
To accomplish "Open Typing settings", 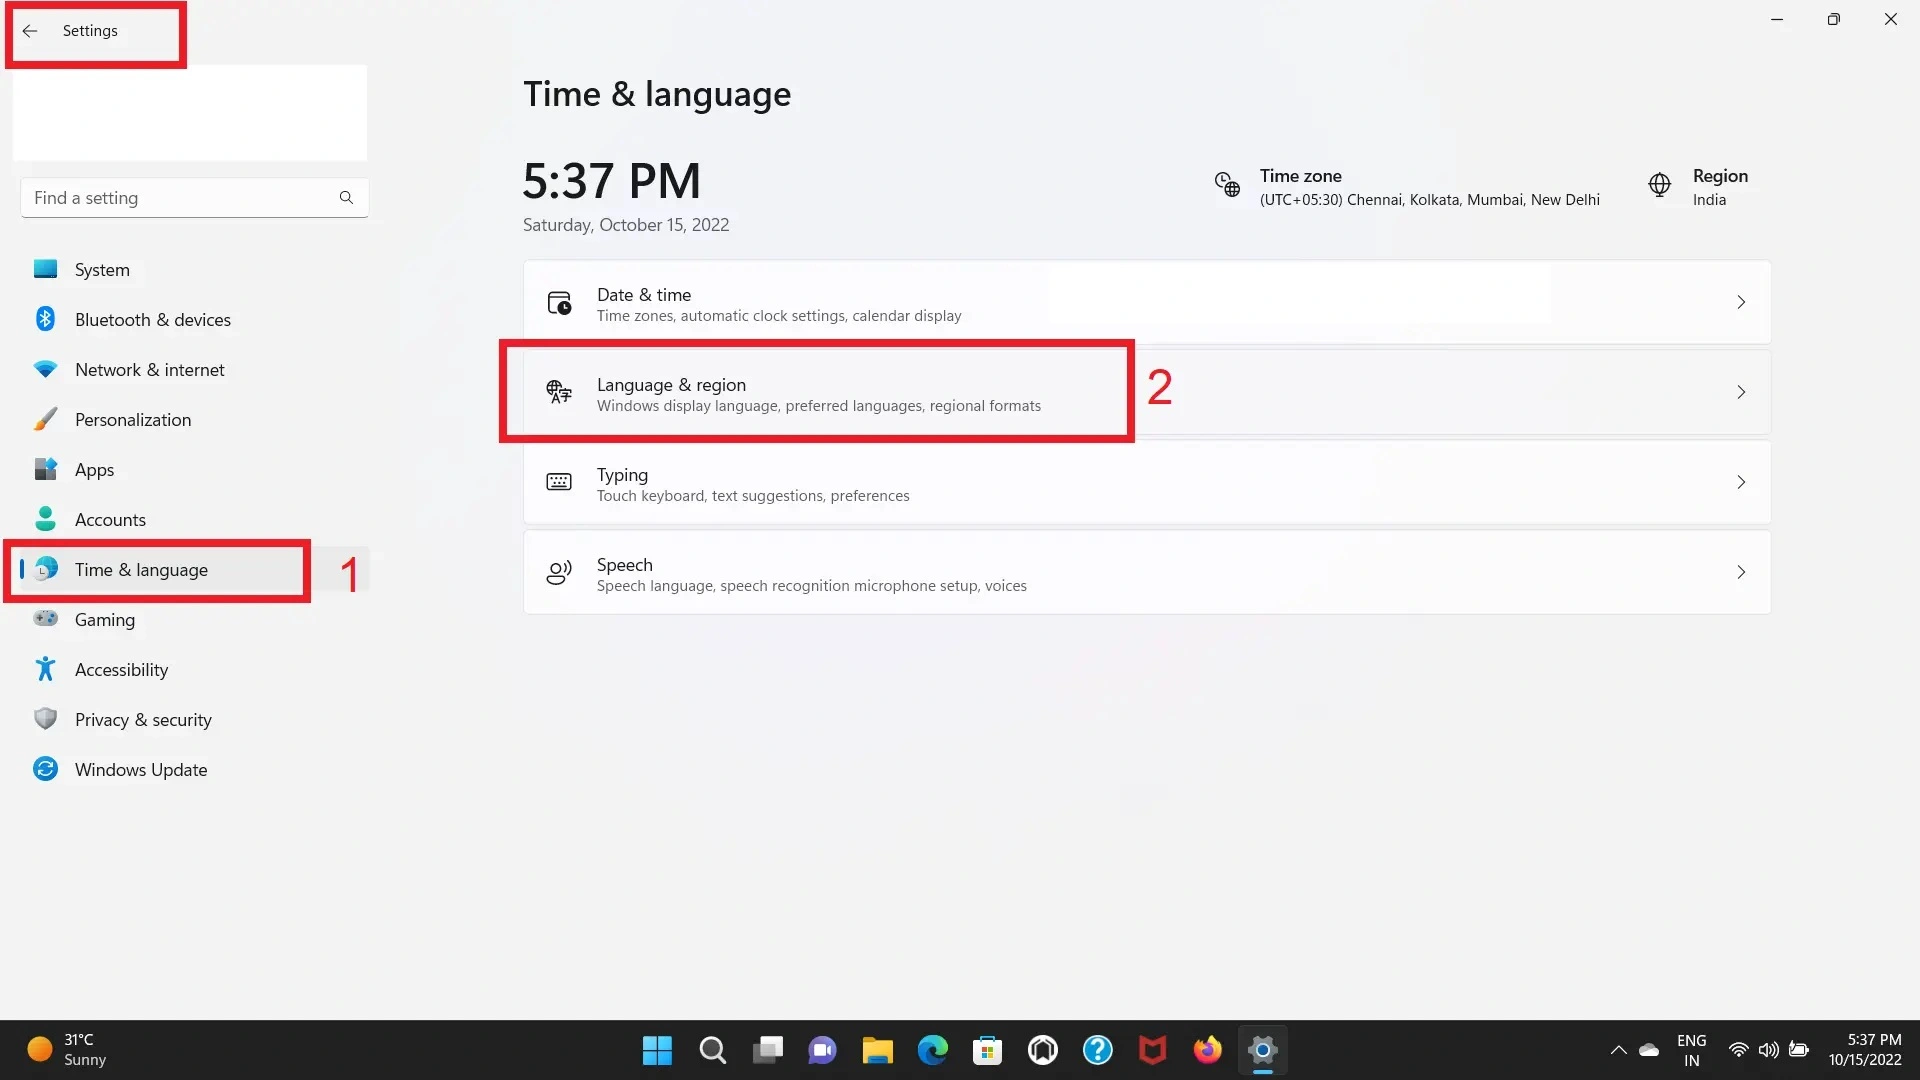I will click(1145, 483).
